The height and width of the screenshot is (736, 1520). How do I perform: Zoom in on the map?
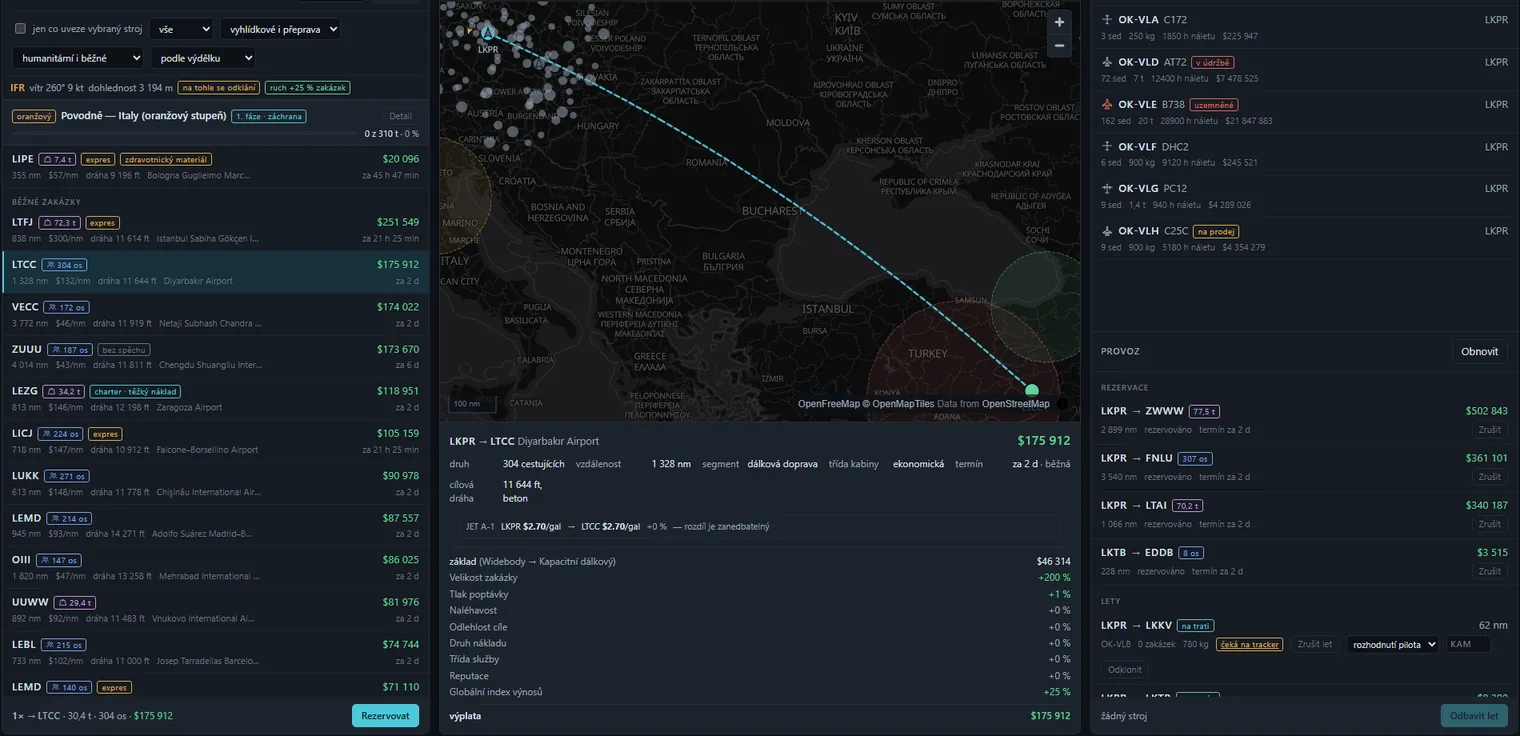1059,22
